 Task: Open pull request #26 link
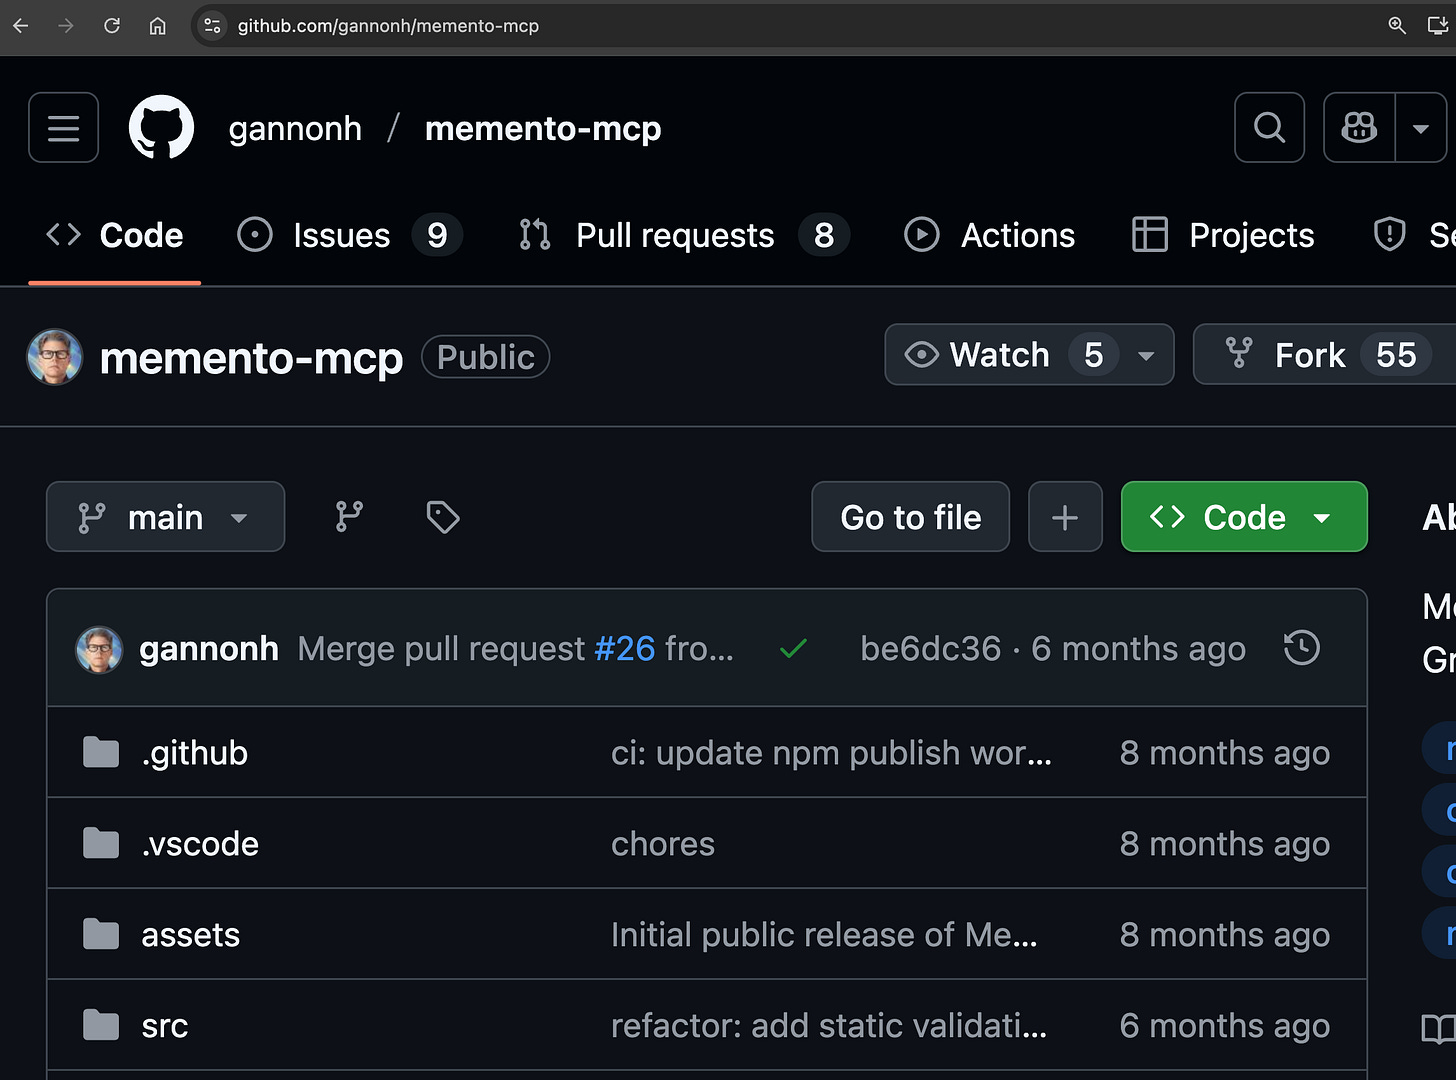[x=625, y=649]
